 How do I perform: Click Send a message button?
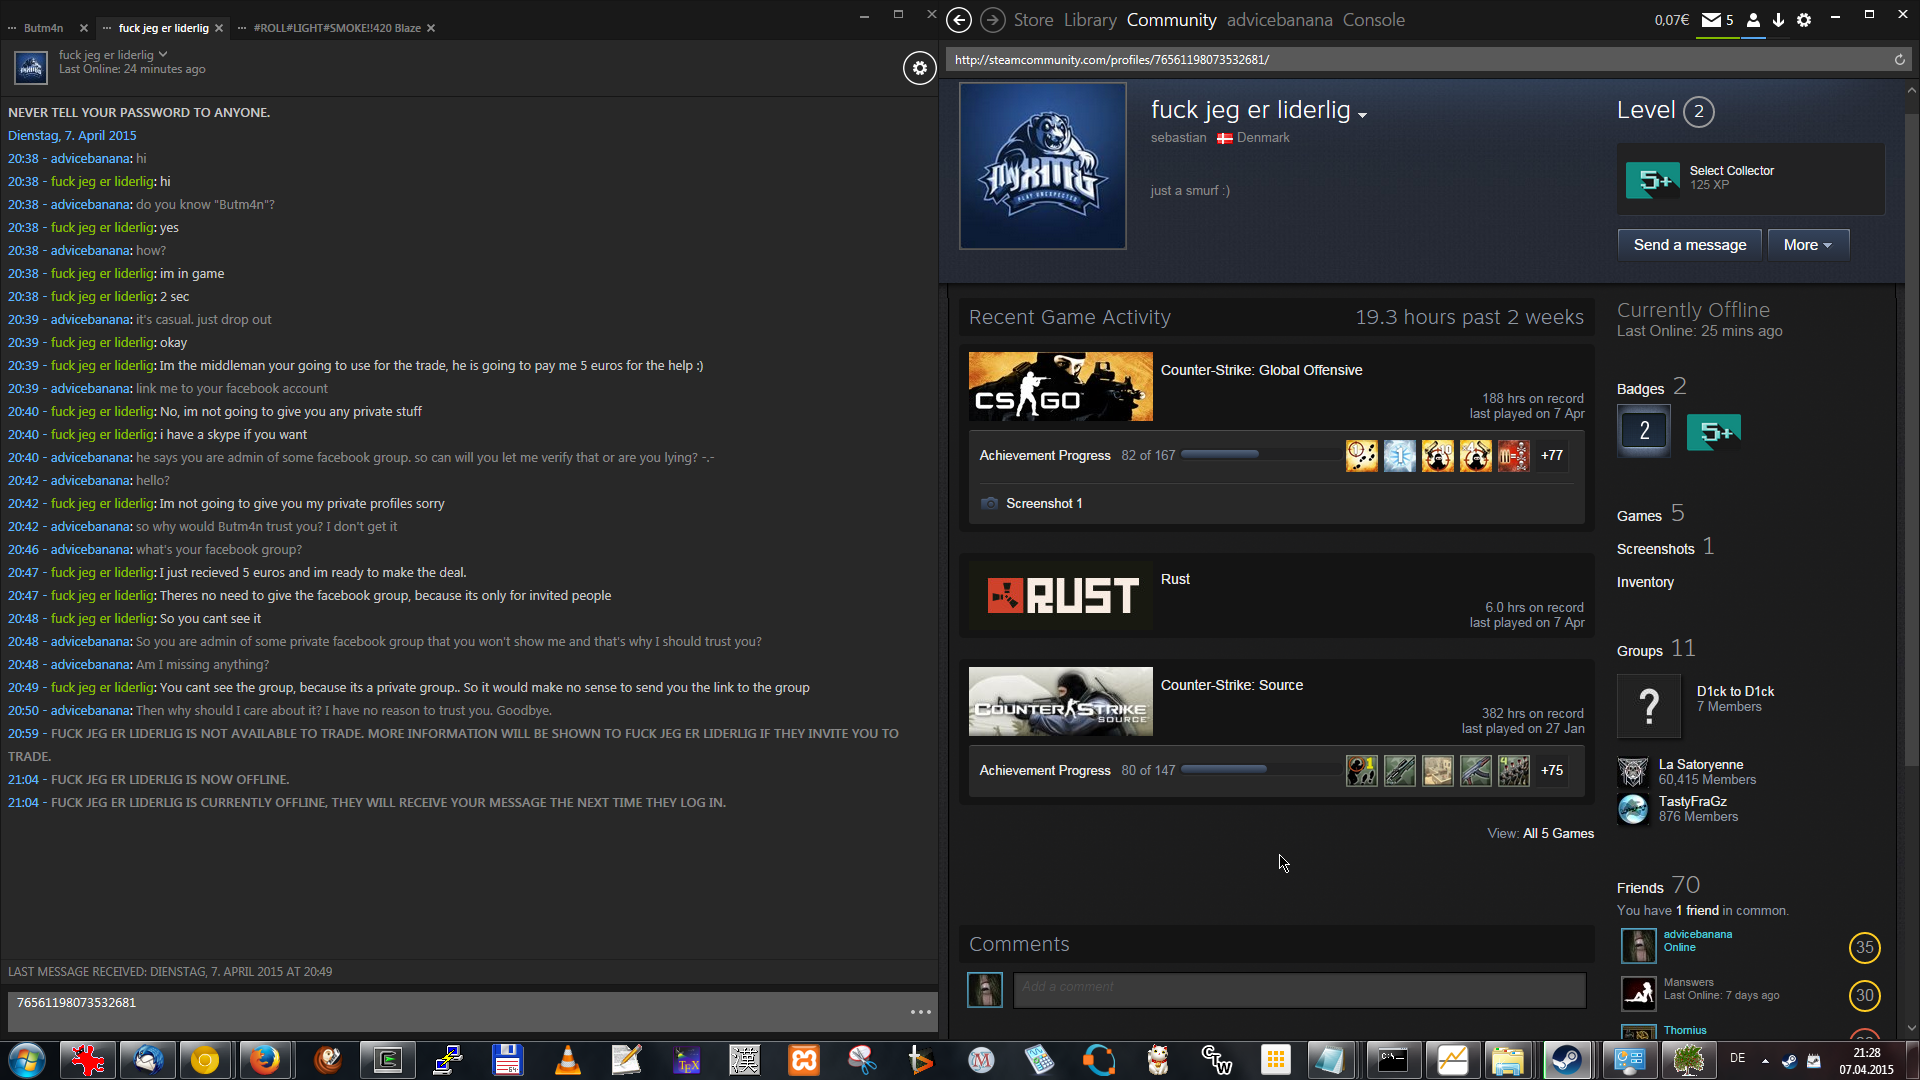click(1689, 245)
